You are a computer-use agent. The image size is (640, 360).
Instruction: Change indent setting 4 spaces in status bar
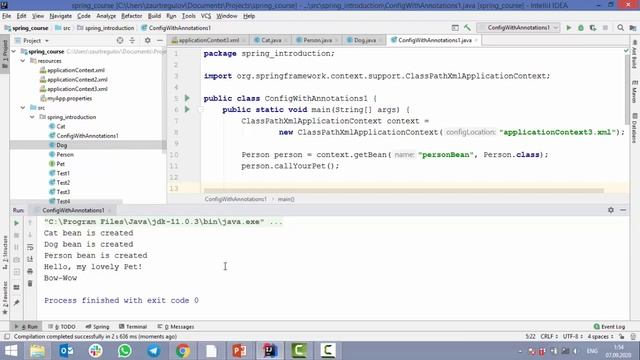coord(600,337)
